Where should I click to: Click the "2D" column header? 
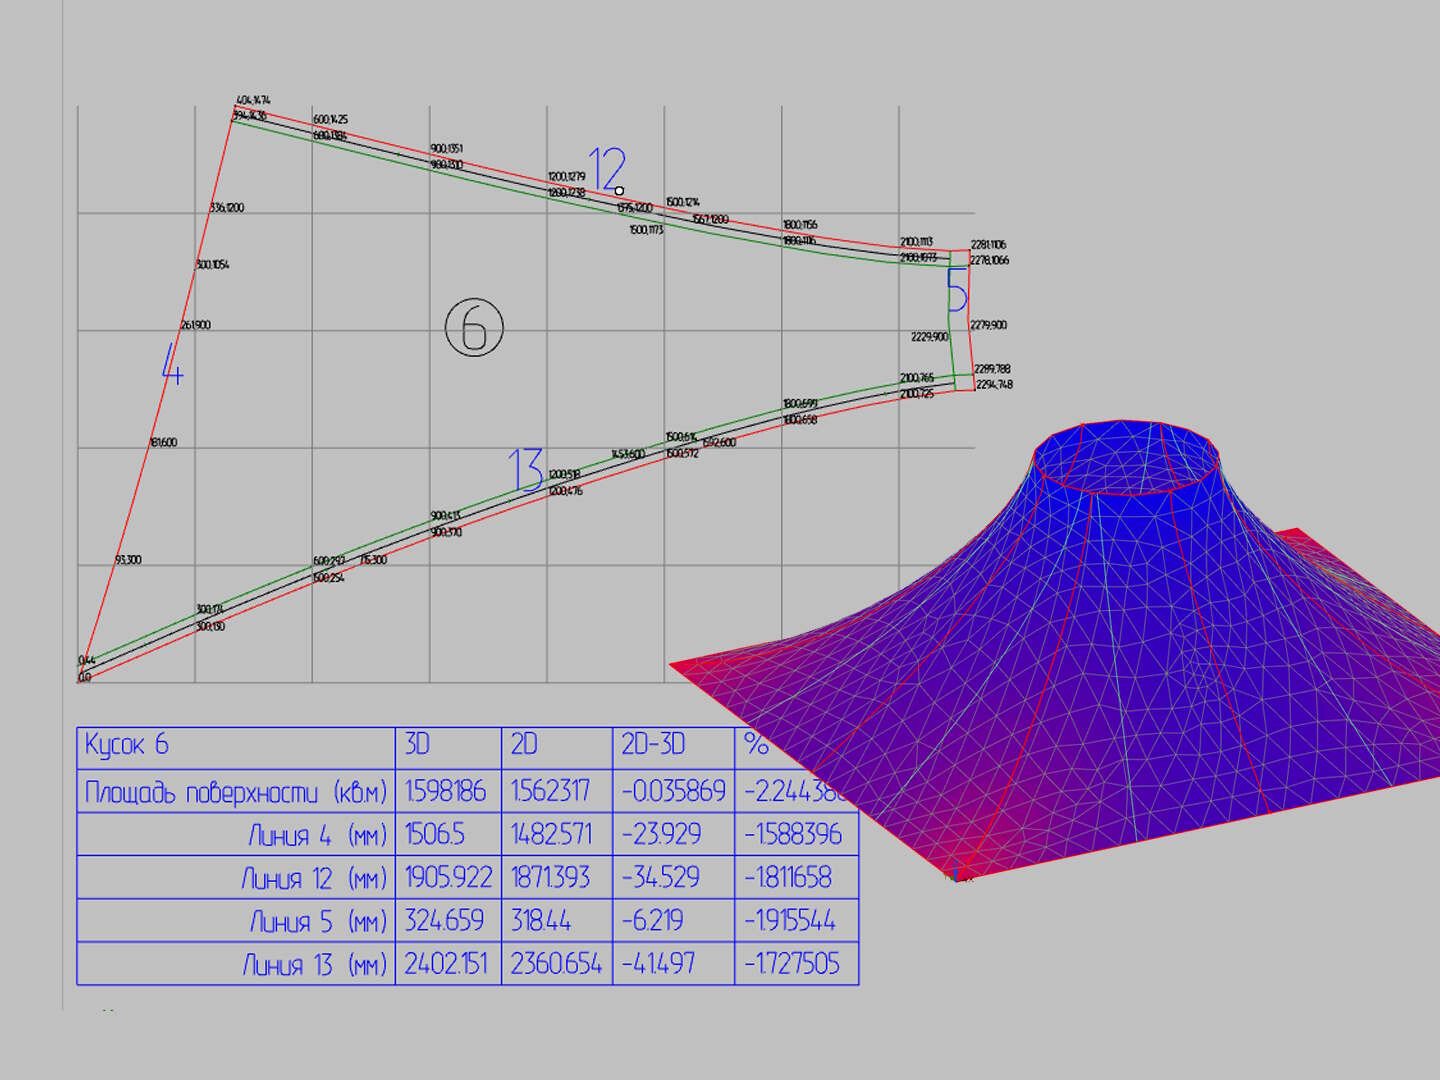524,746
